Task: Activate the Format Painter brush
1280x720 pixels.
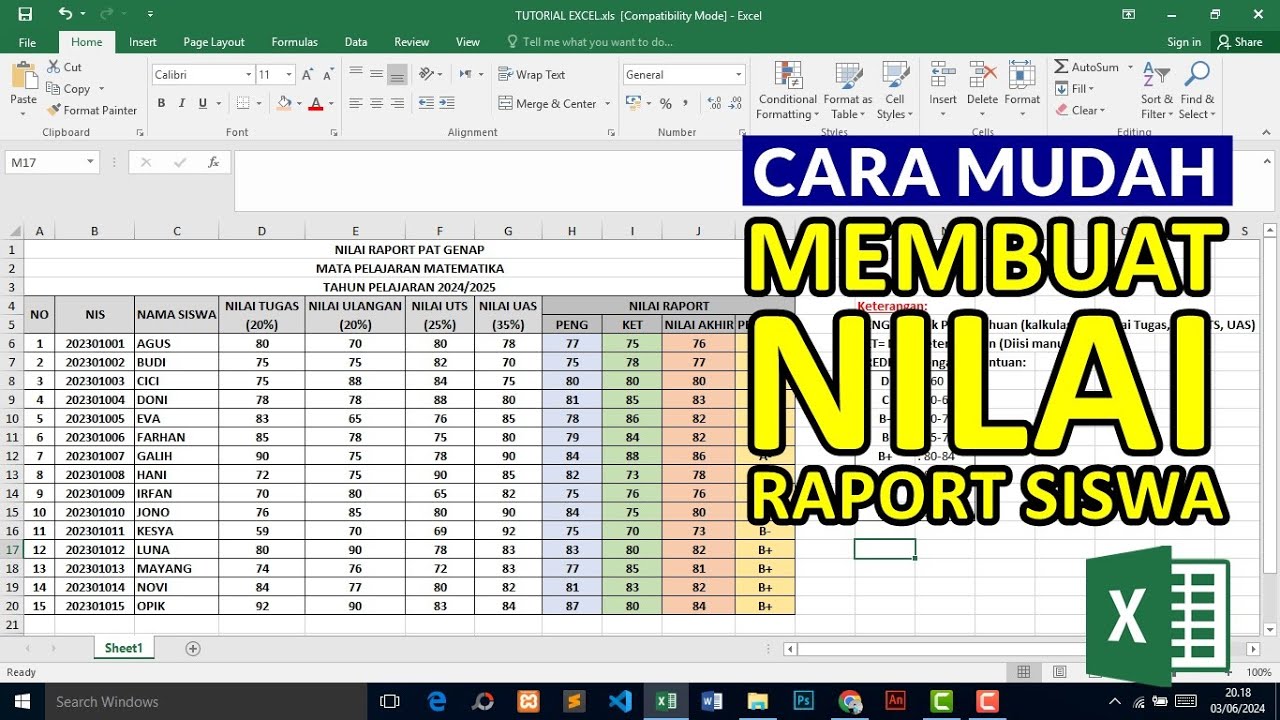Action: 92,110
